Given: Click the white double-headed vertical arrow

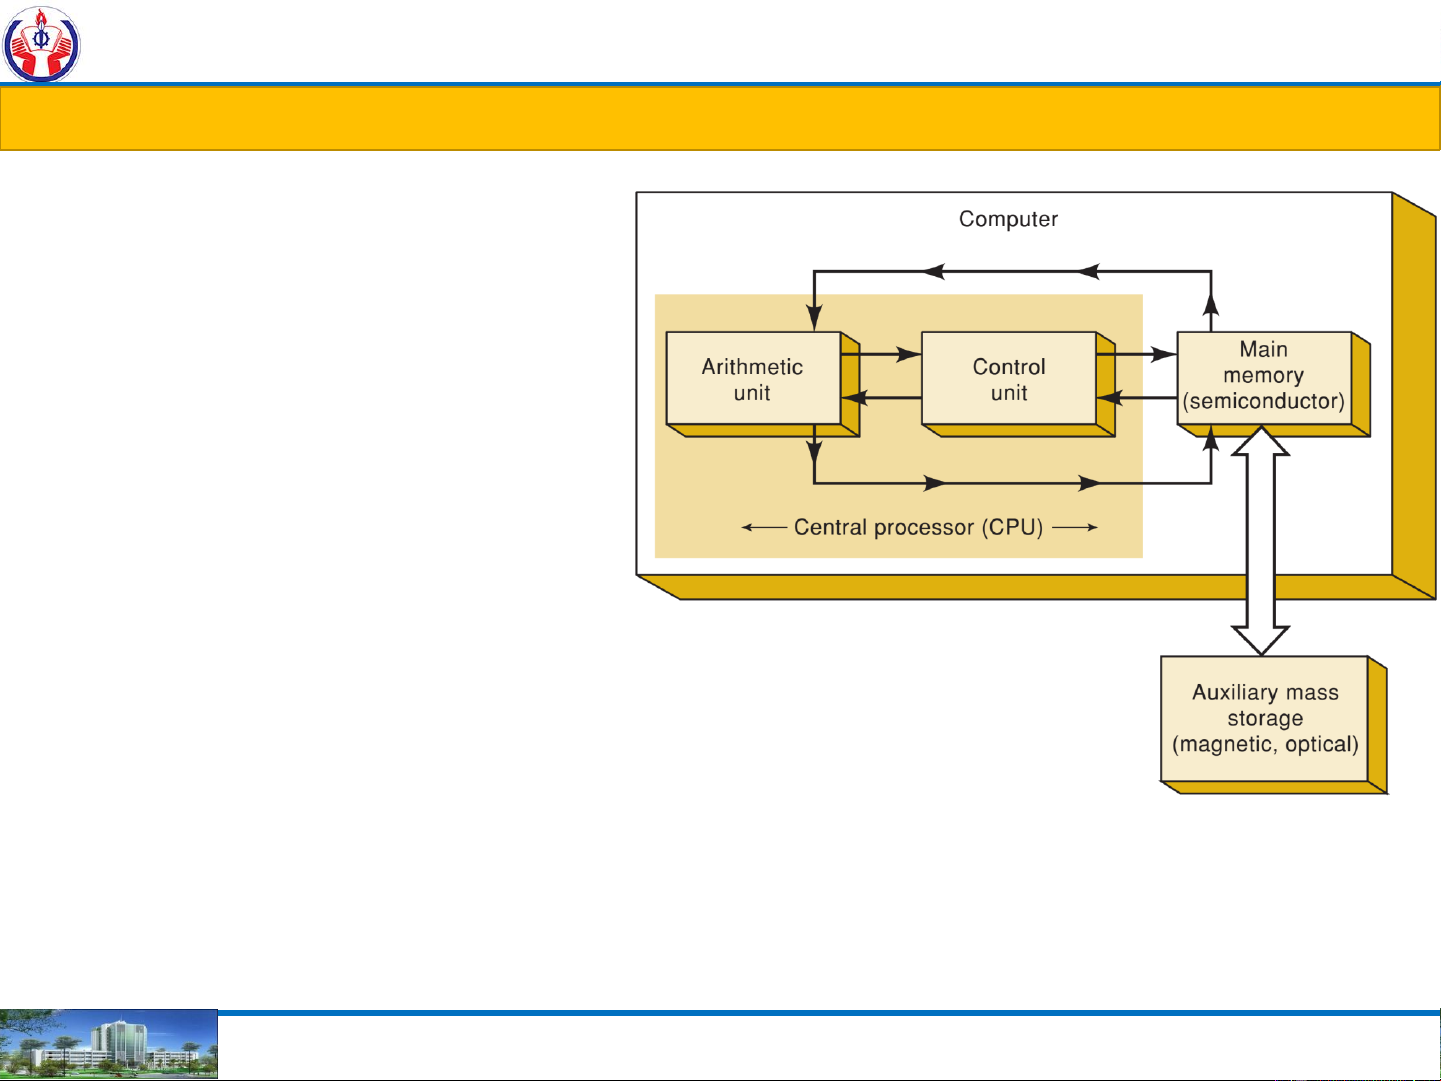Looking at the screenshot, I should tap(1260, 540).
